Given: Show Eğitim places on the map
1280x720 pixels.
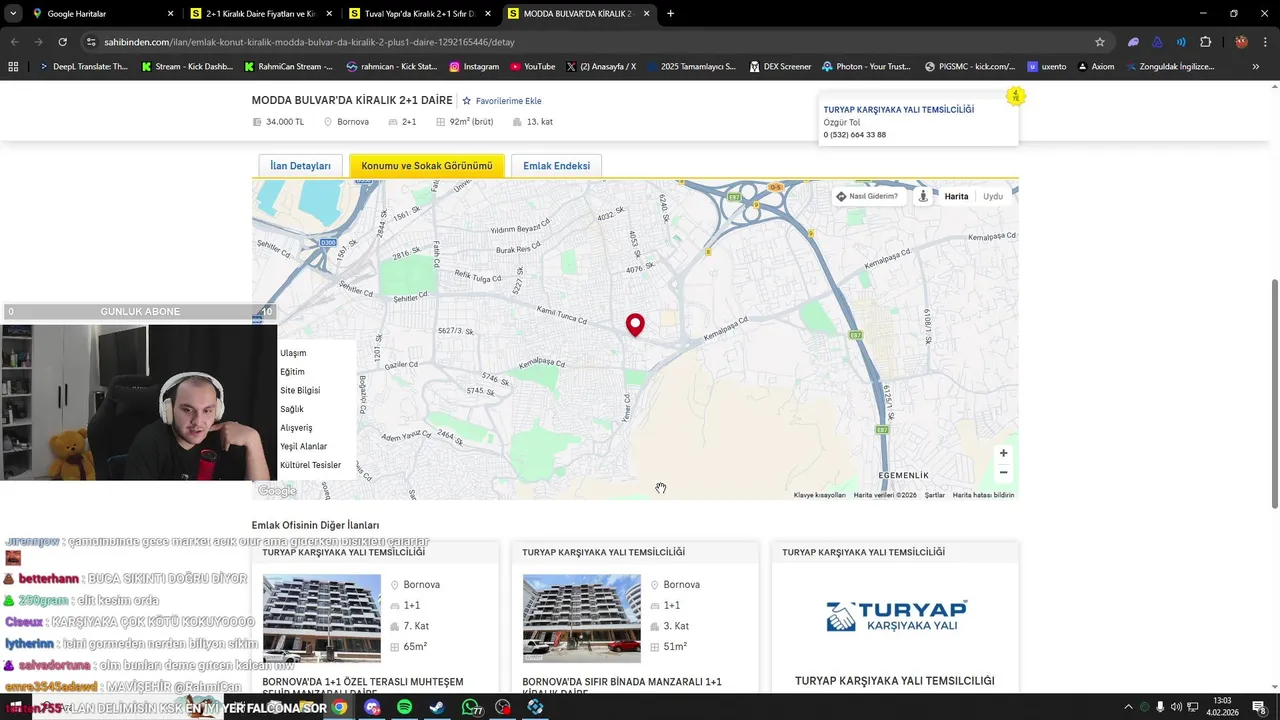Looking at the screenshot, I should pos(292,372).
